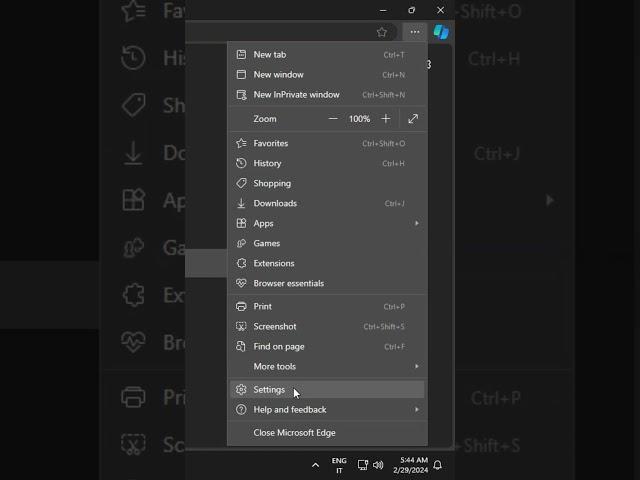The height and width of the screenshot is (480, 640).
Task: Open the Downloads menu entry
Action: tap(275, 203)
